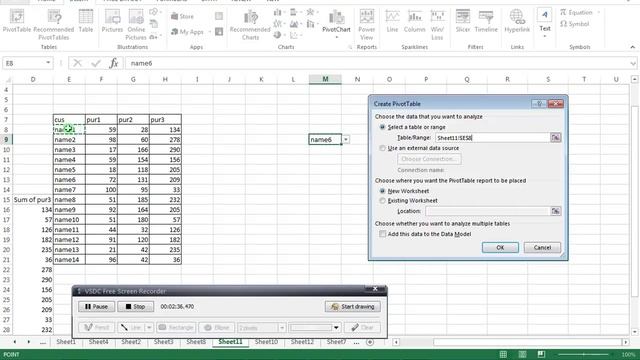Adjust the zoom slider in status bar

coord(584,355)
